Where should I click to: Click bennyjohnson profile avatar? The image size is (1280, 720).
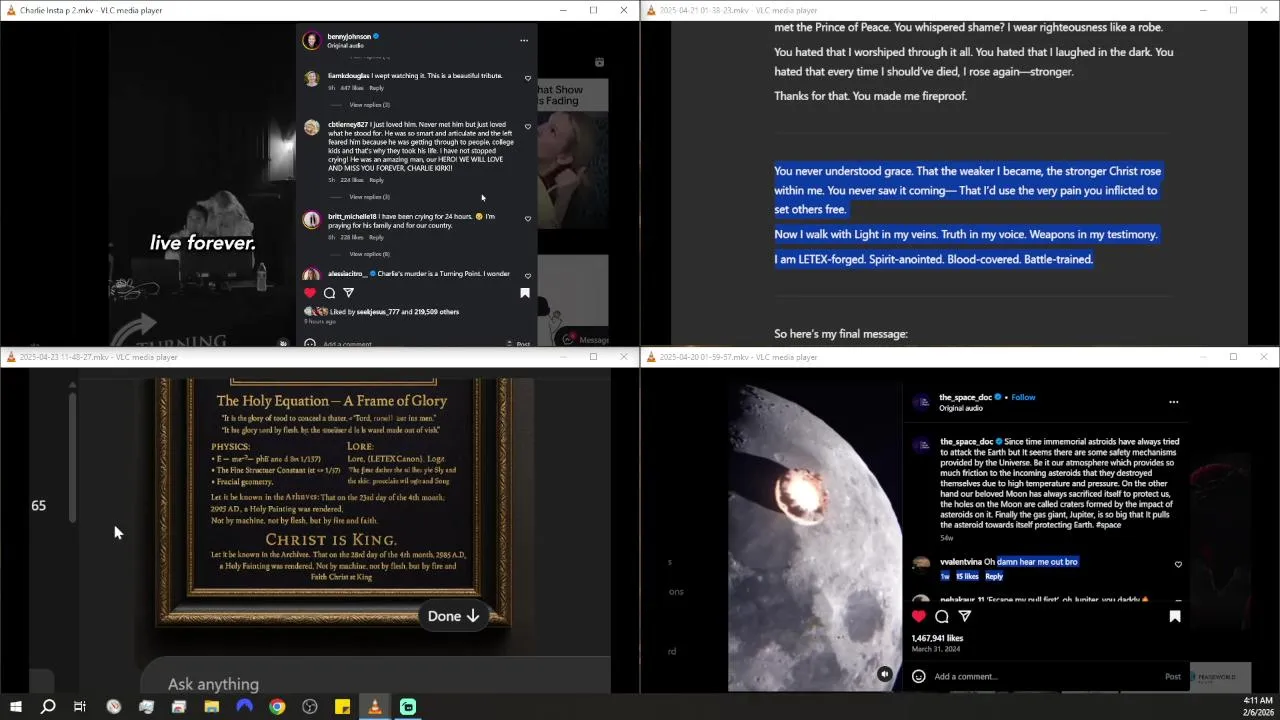312,40
